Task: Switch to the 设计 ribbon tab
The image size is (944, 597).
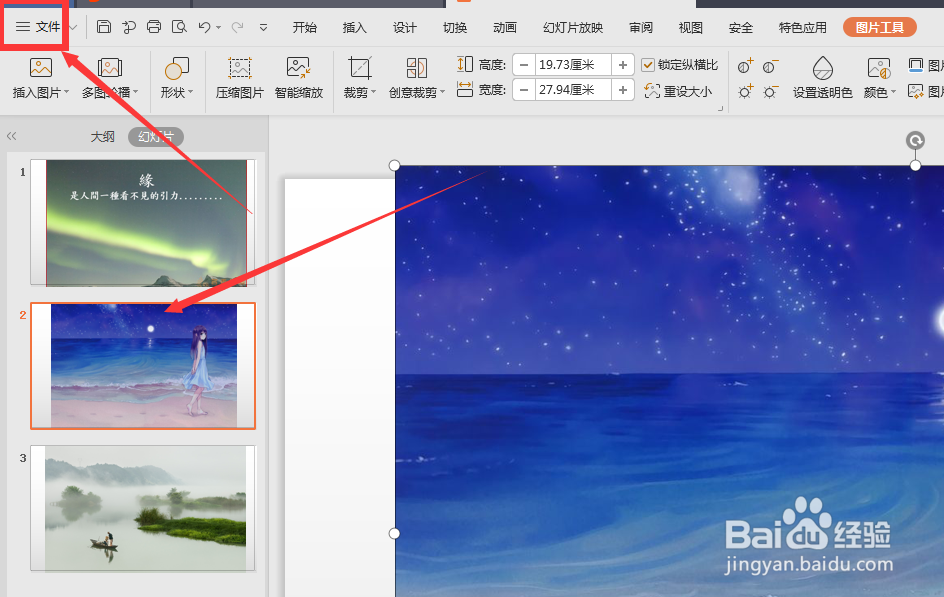Action: (405, 28)
